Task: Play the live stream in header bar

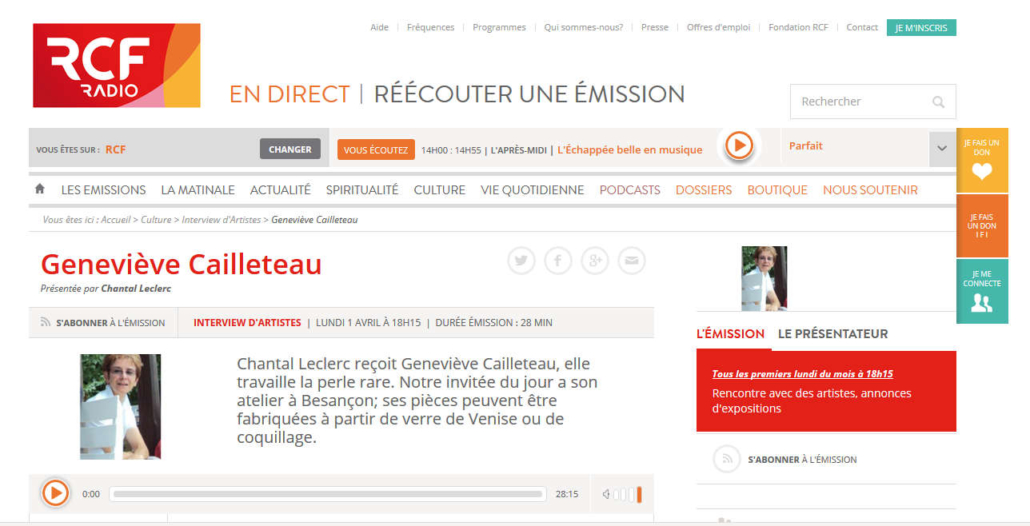Action: tap(739, 145)
